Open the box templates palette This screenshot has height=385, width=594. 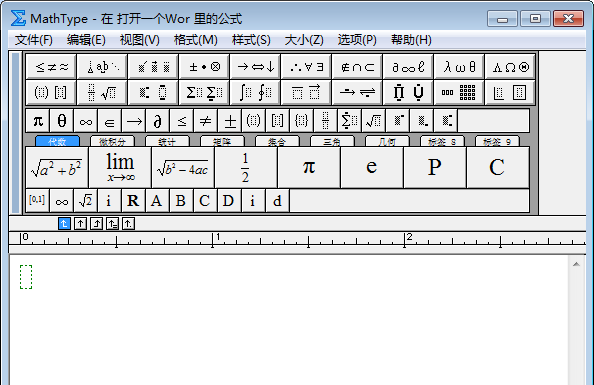click(510, 92)
